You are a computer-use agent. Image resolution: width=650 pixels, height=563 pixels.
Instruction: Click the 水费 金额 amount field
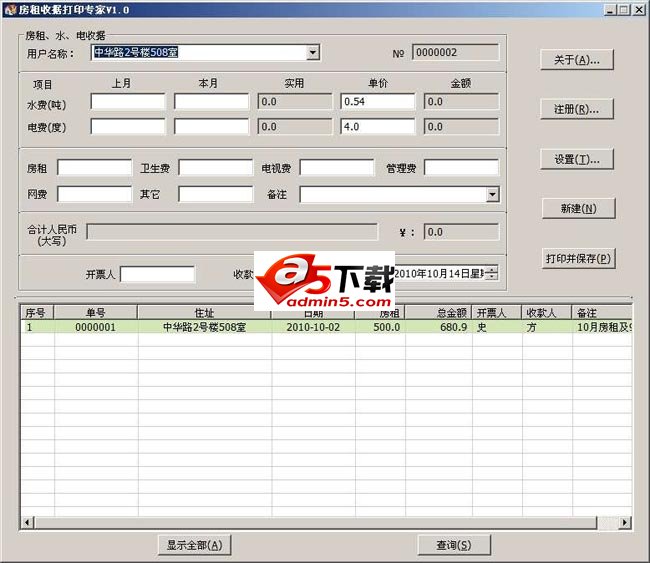click(461, 102)
